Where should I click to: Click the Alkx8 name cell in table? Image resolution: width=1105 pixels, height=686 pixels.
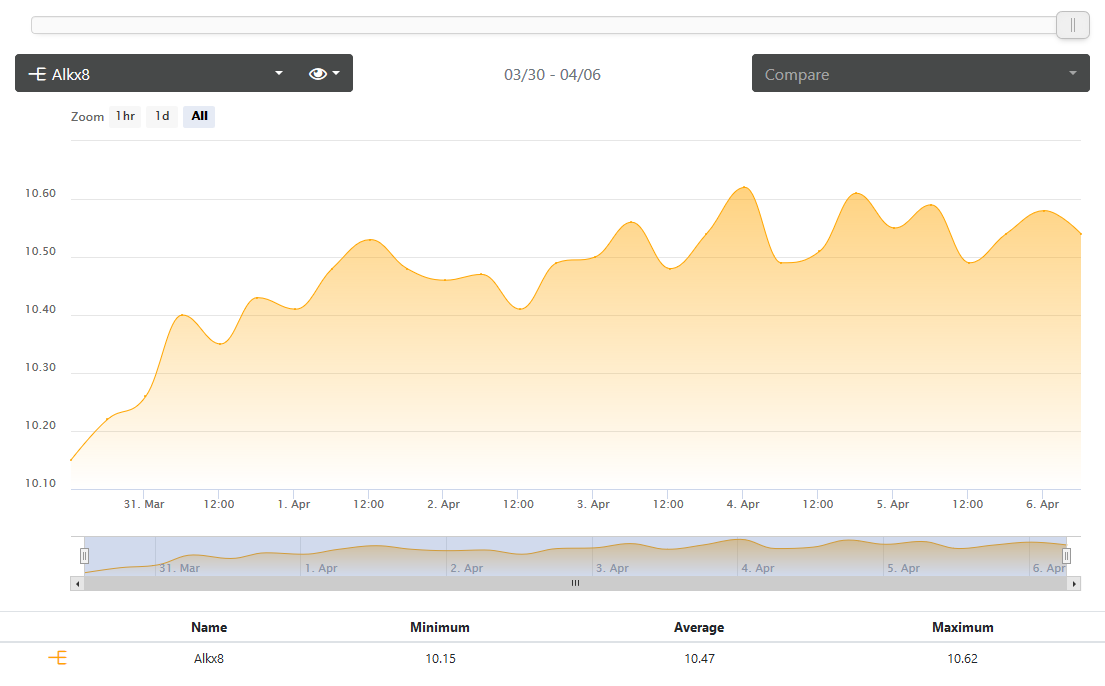tap(209, 659)
